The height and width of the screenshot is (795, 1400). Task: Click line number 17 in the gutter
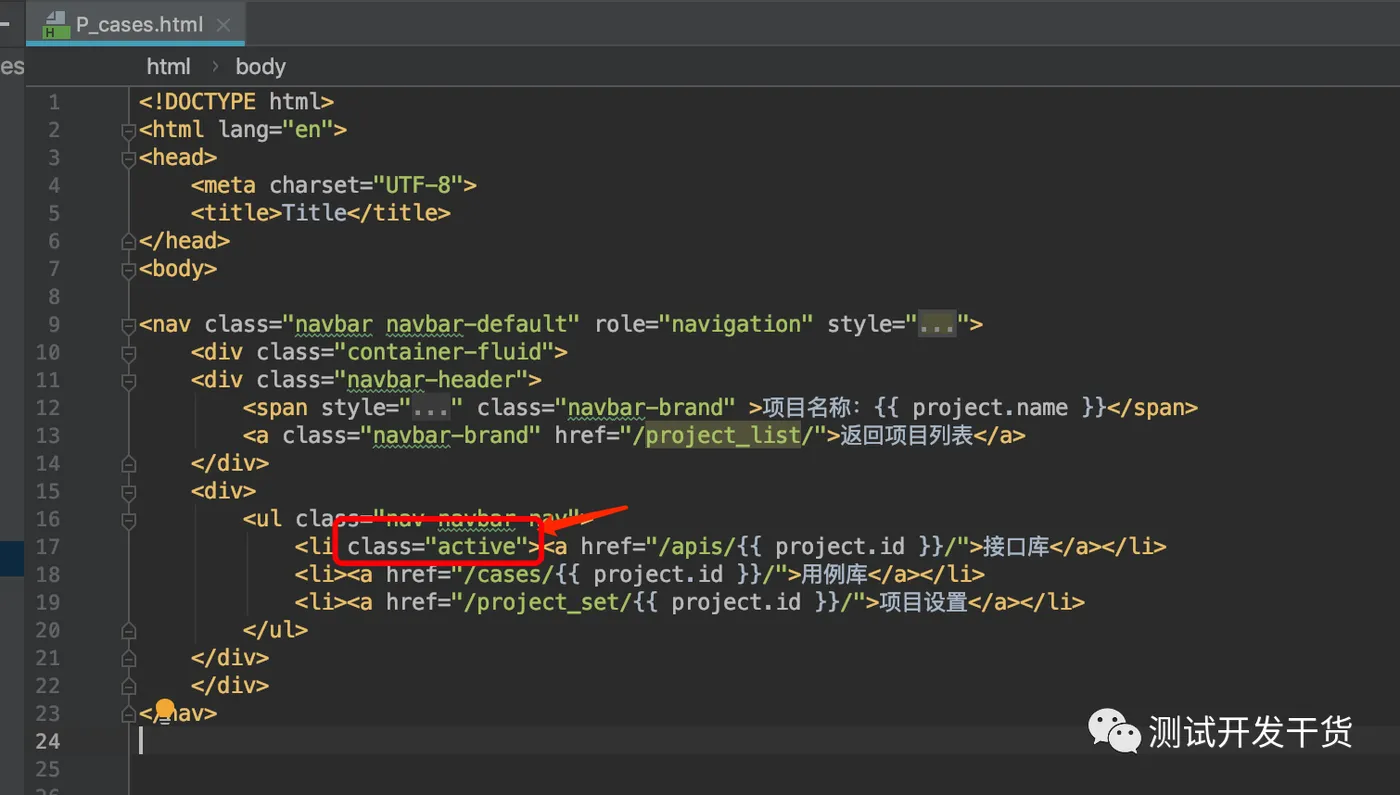(x=48, y=547)
